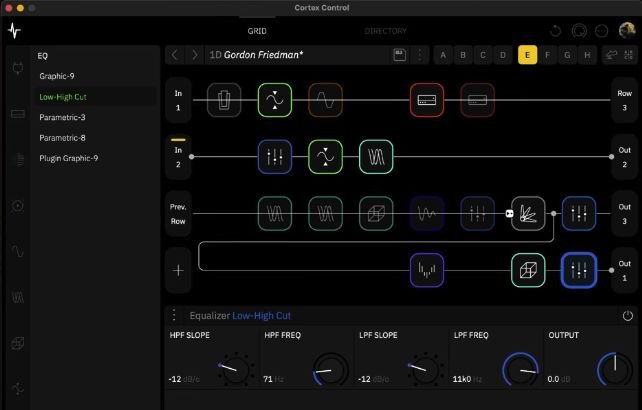
Task: Select the plug category icon in sidebar
Action: coord(18,68)
